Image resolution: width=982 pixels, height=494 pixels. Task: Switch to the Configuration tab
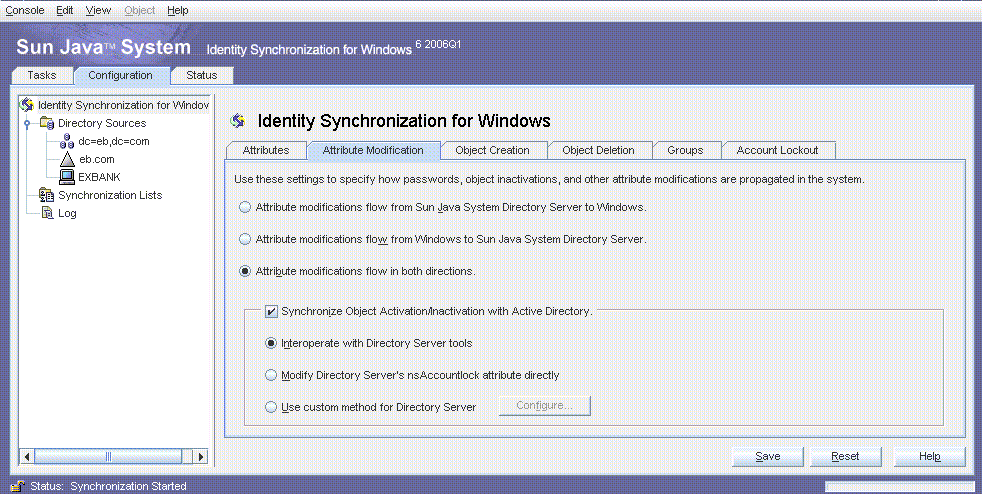[120, 75]
